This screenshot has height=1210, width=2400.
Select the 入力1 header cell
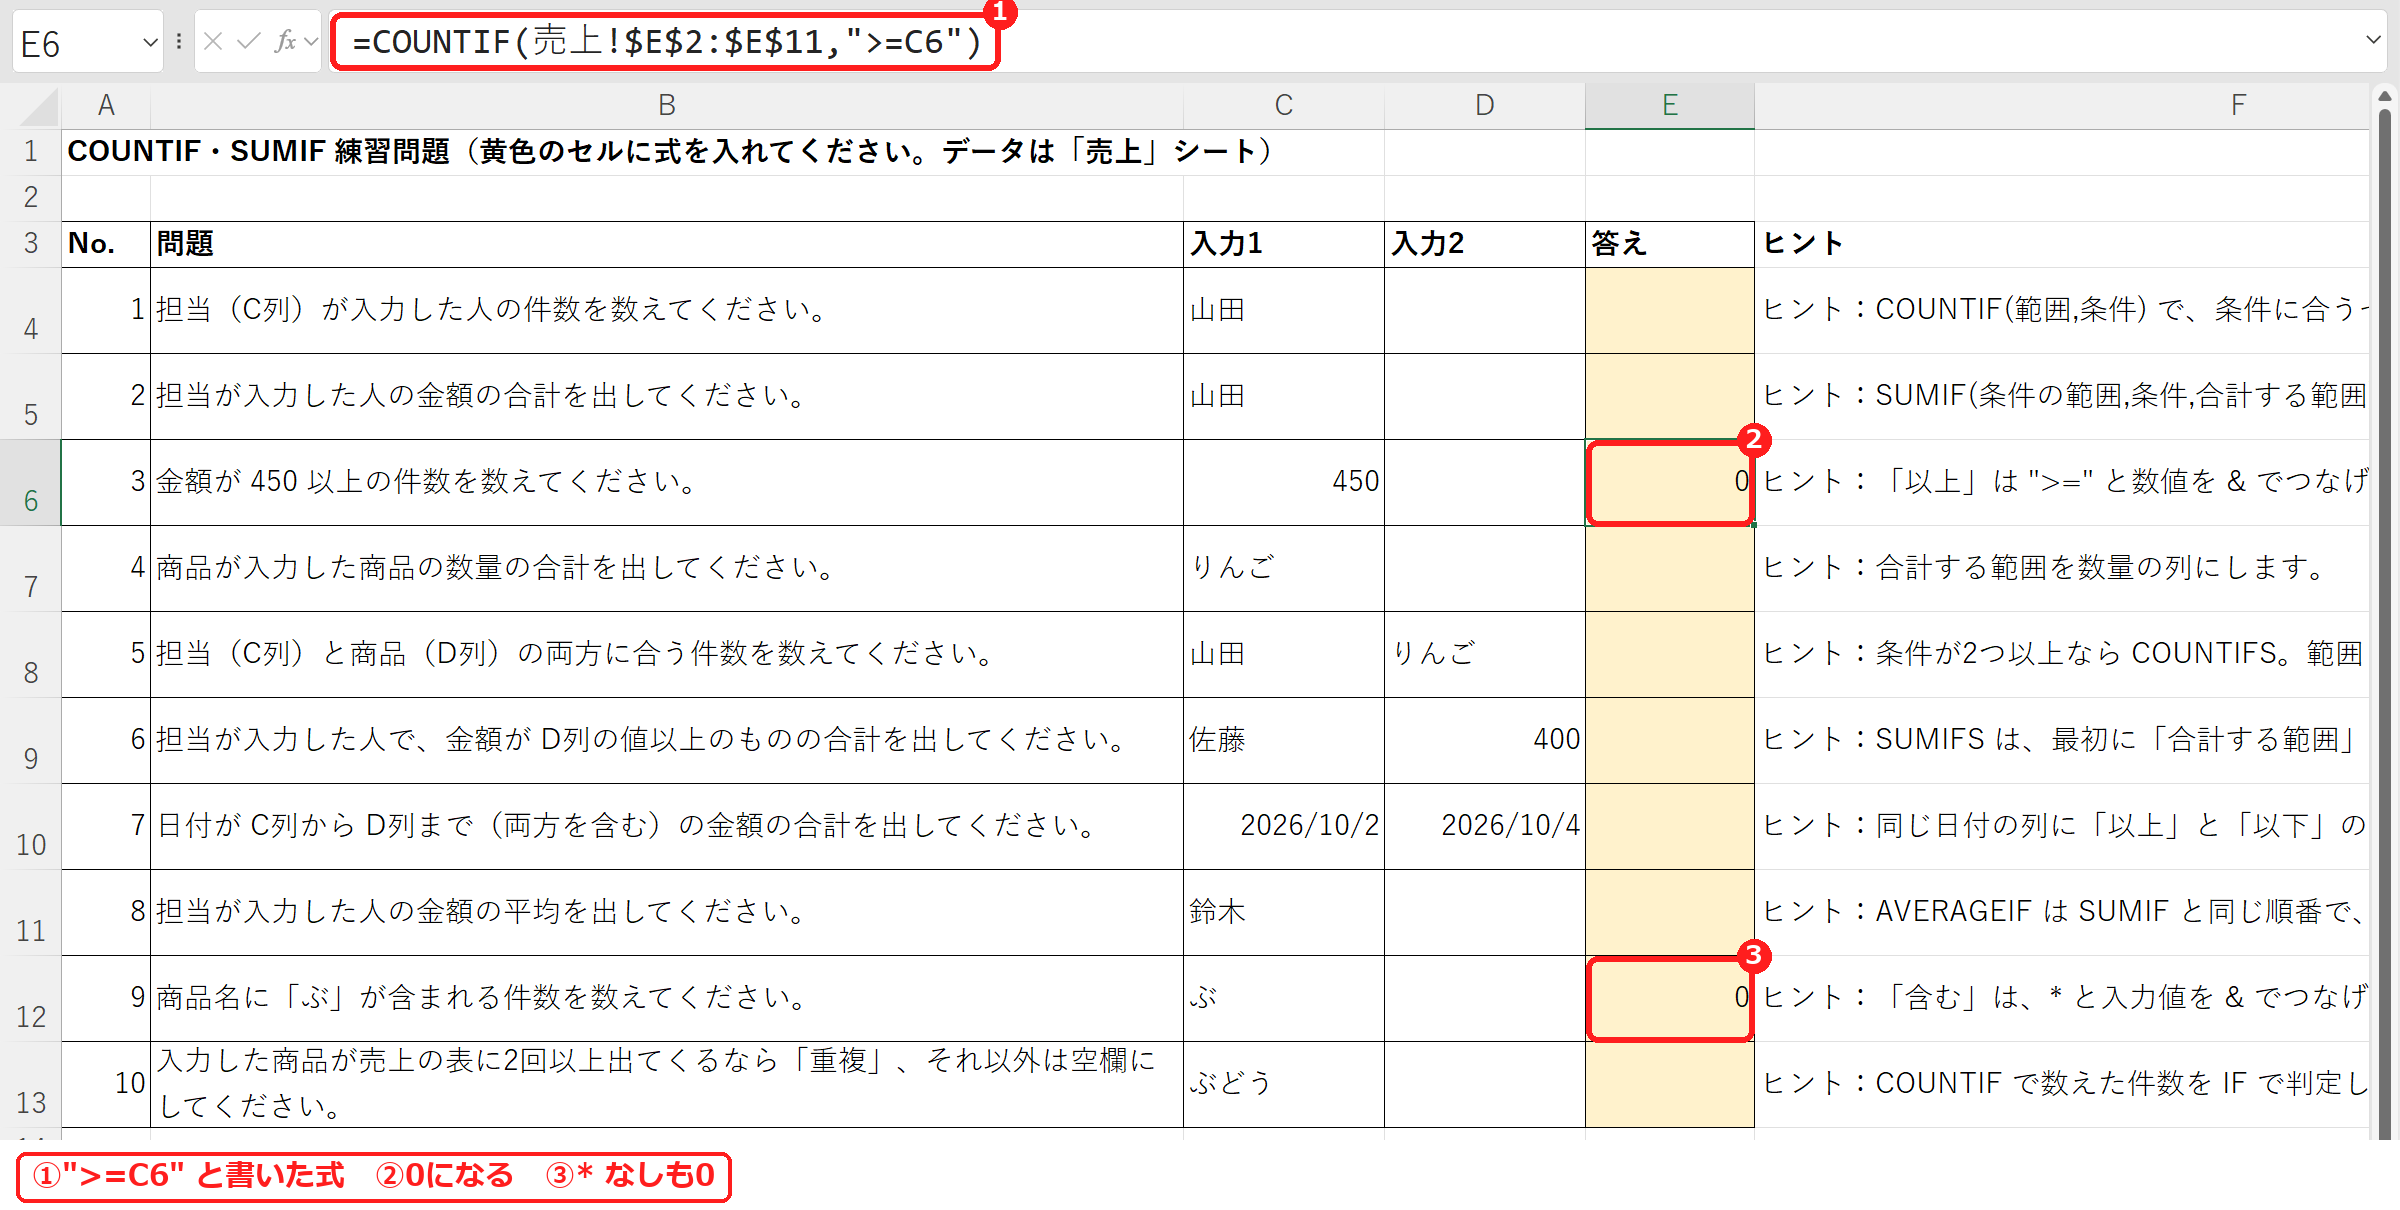(1284, 244)
